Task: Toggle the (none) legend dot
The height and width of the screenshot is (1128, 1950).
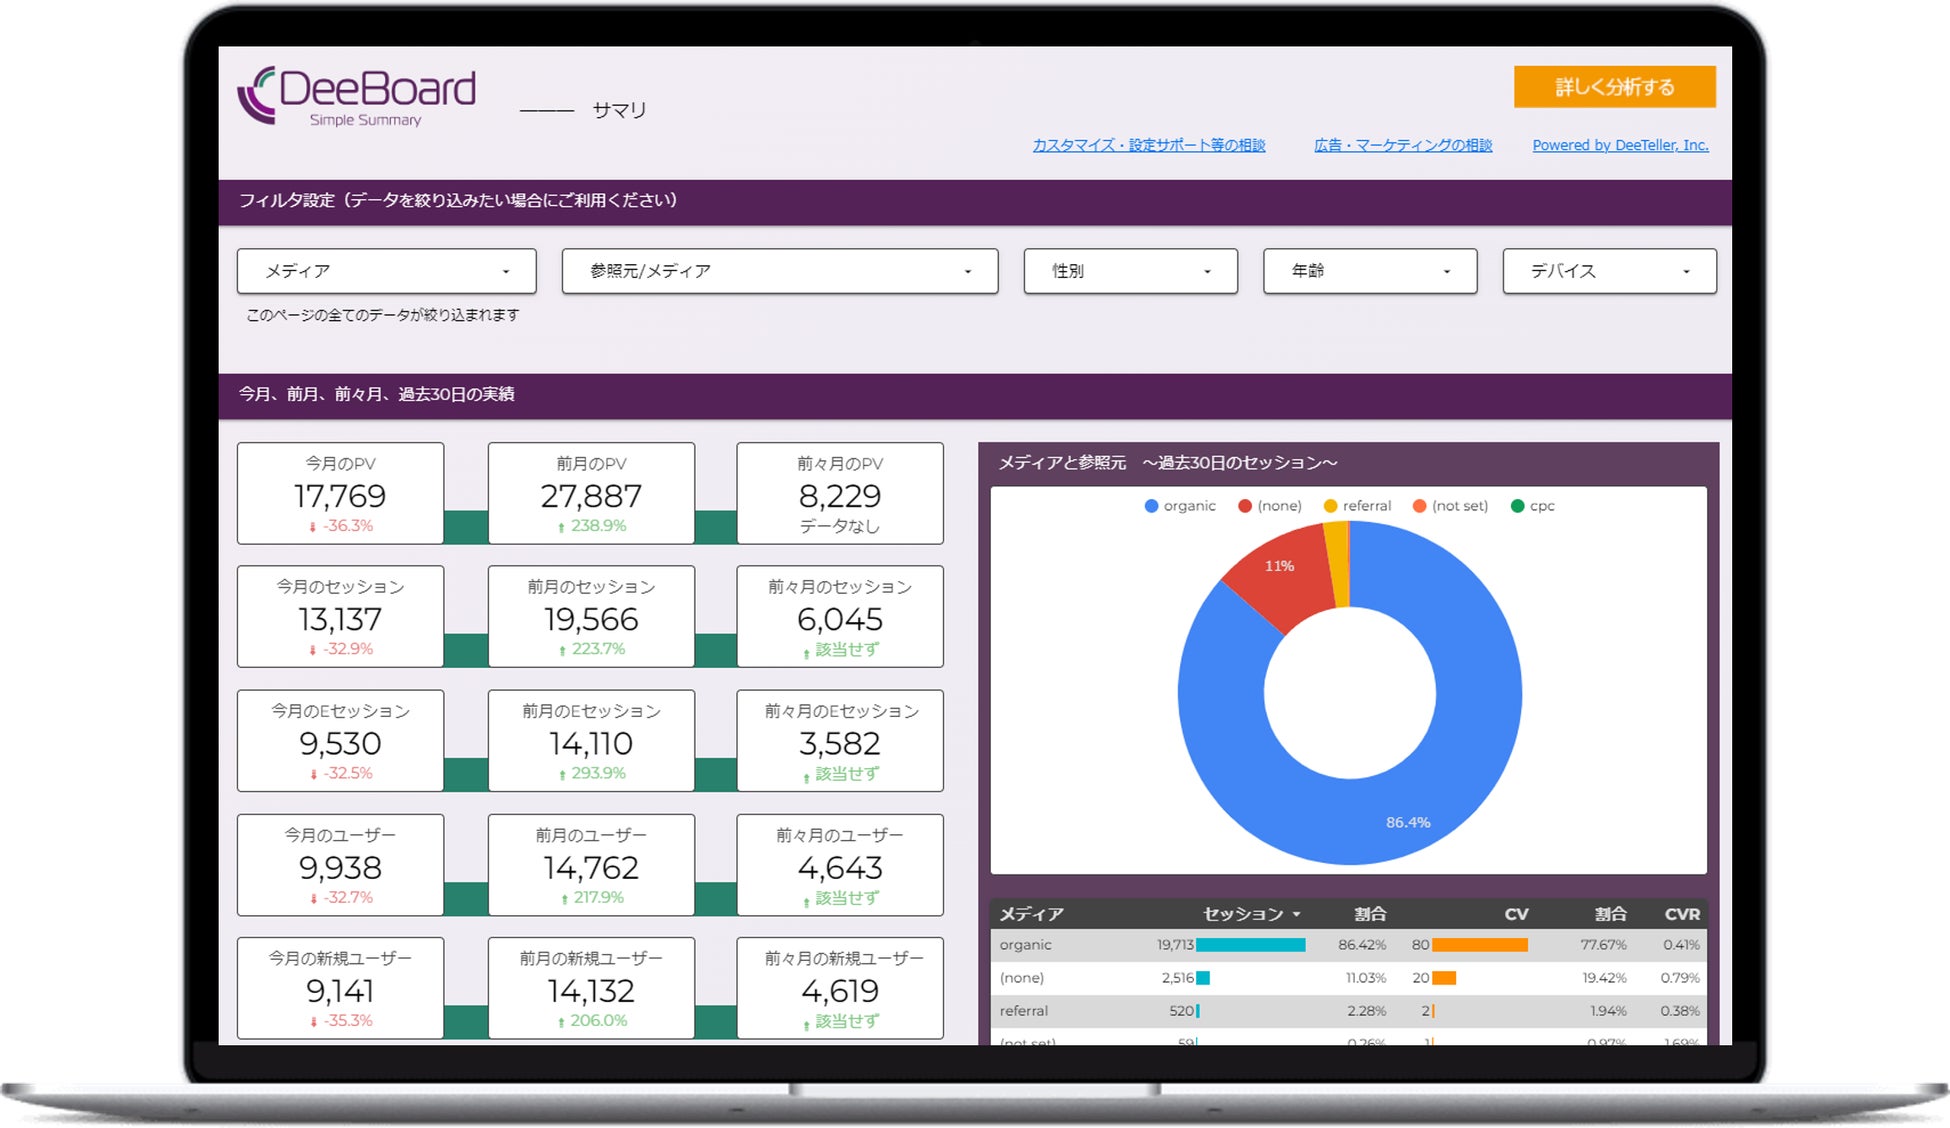Action: (x=1245, y=506)
